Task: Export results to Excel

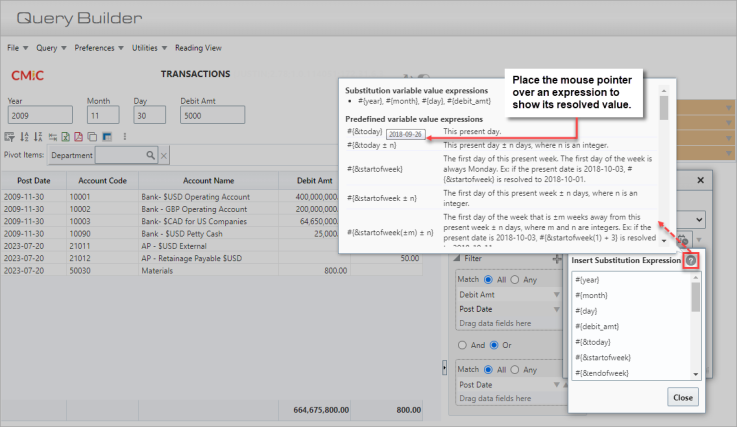Action: 65,137
